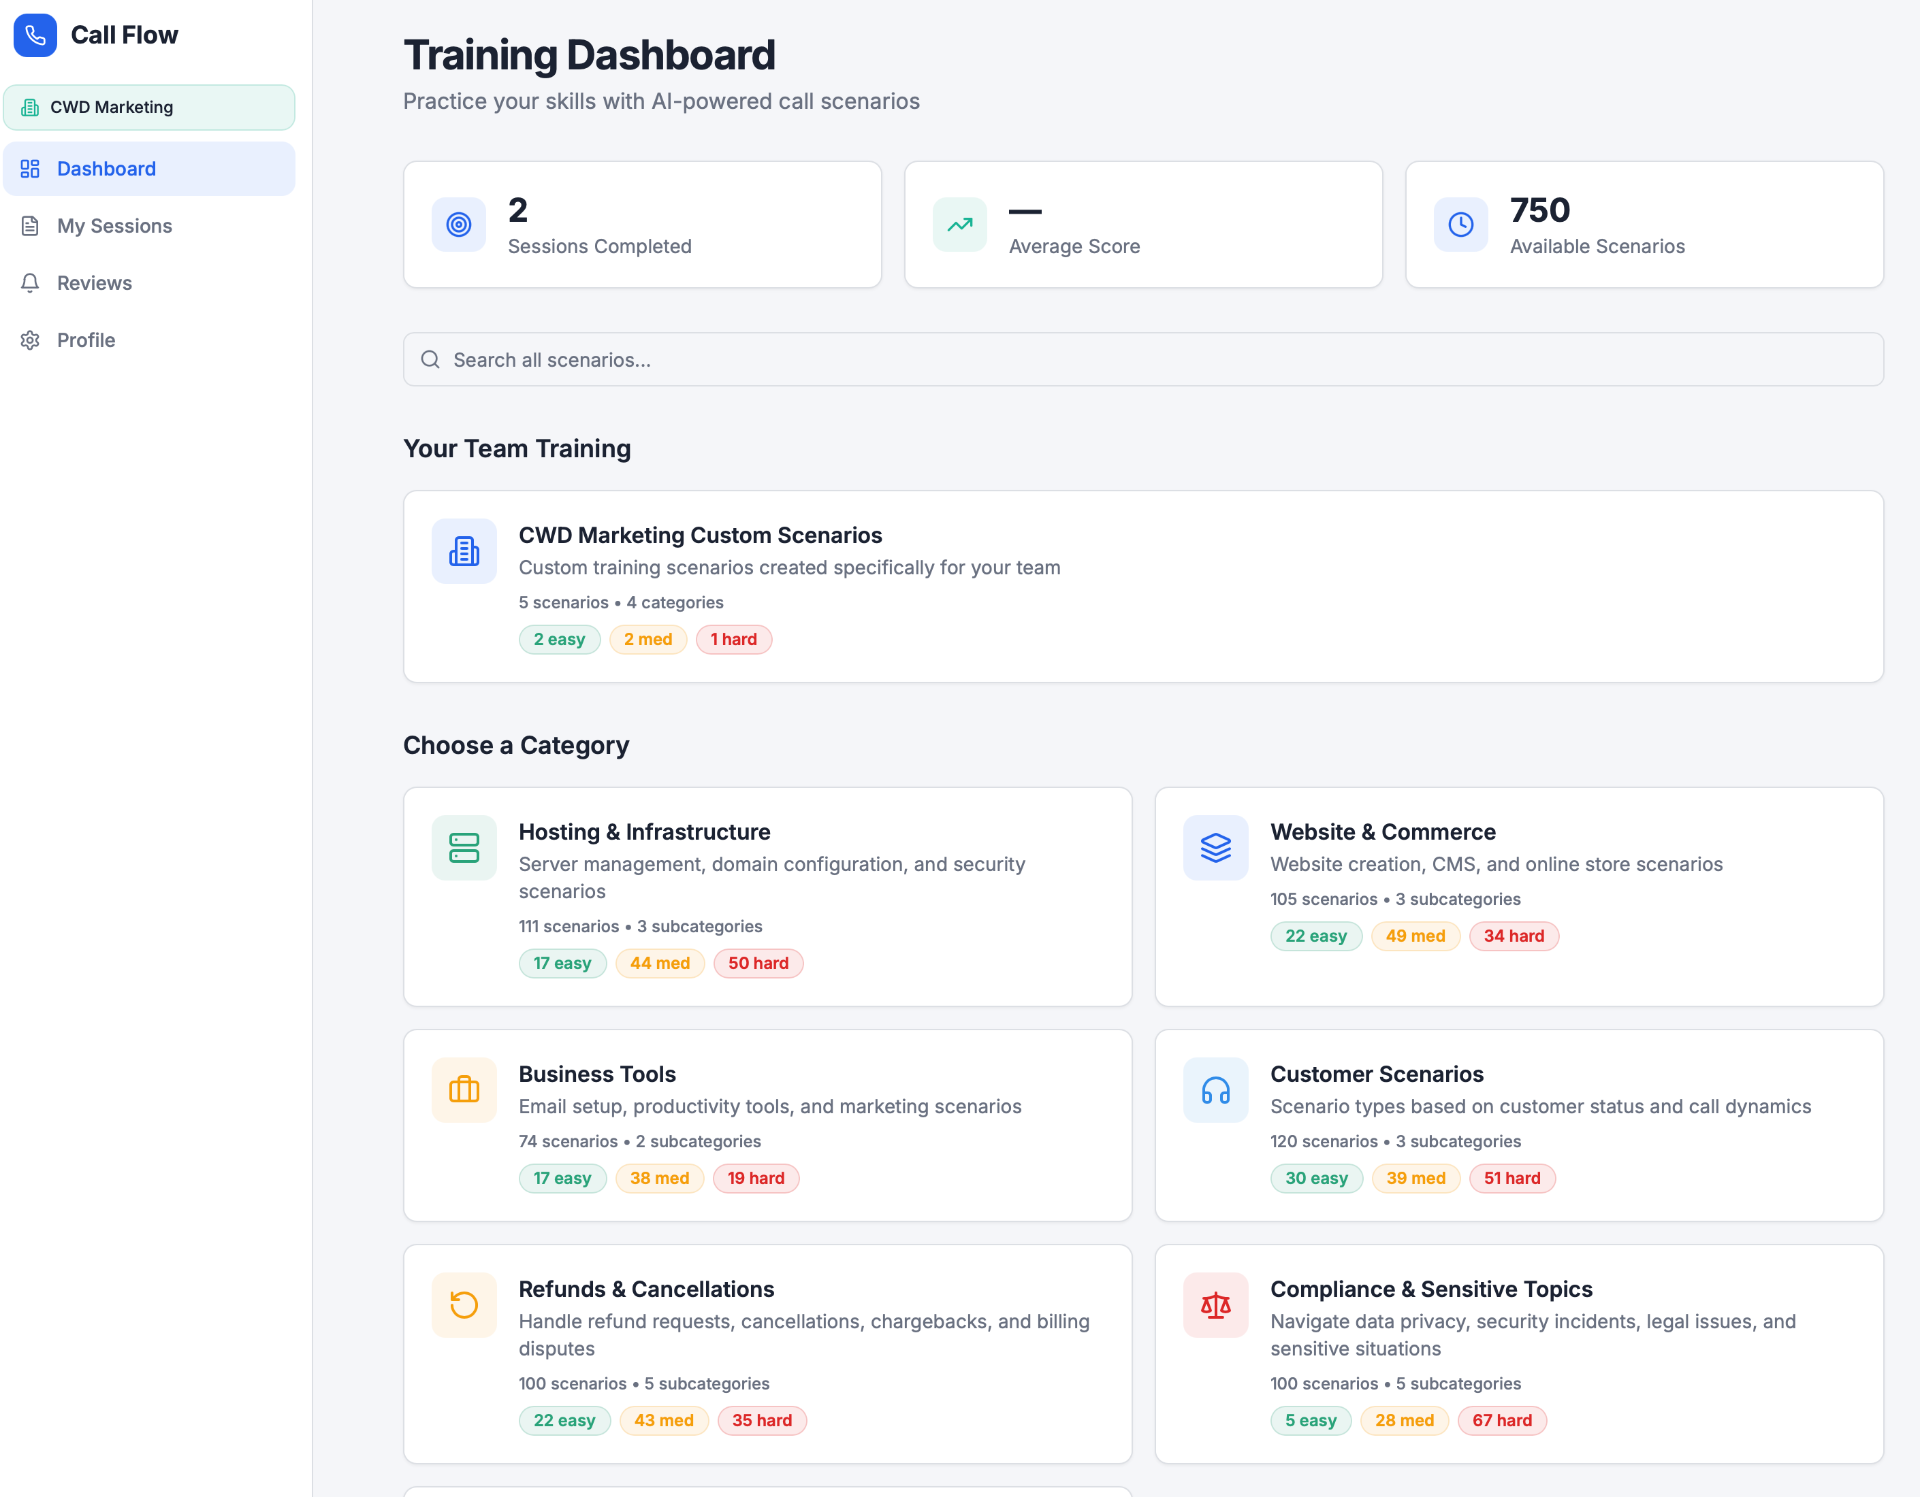
Task: Click the '120 scenarios • 3 subcategories' text
Action: [x=1396, y=1142]
